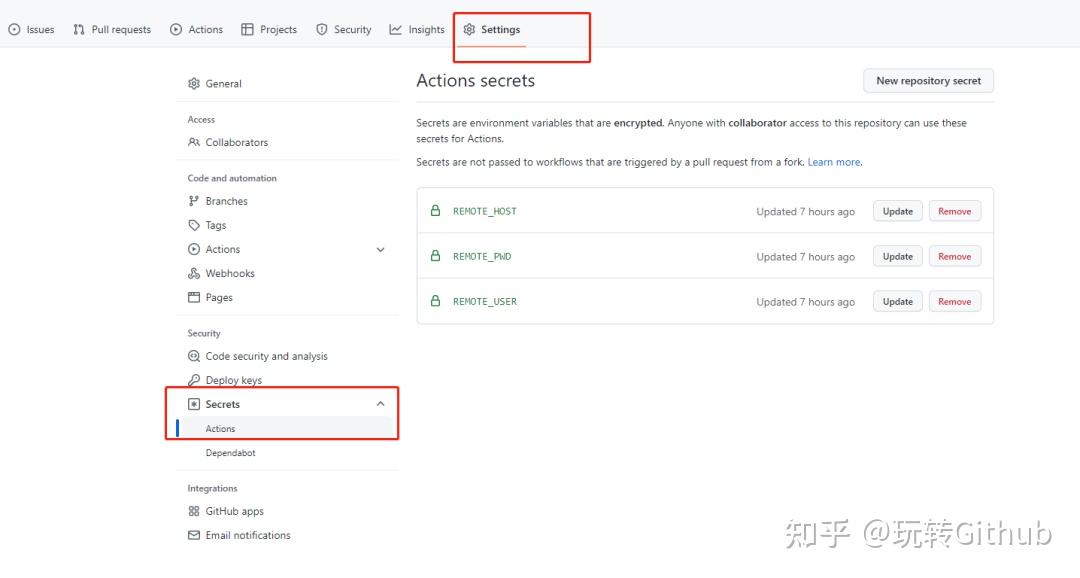Select the Tags icon in sidebar
The width and height of the screenshot is (1080, 578).
coord(194,225)
